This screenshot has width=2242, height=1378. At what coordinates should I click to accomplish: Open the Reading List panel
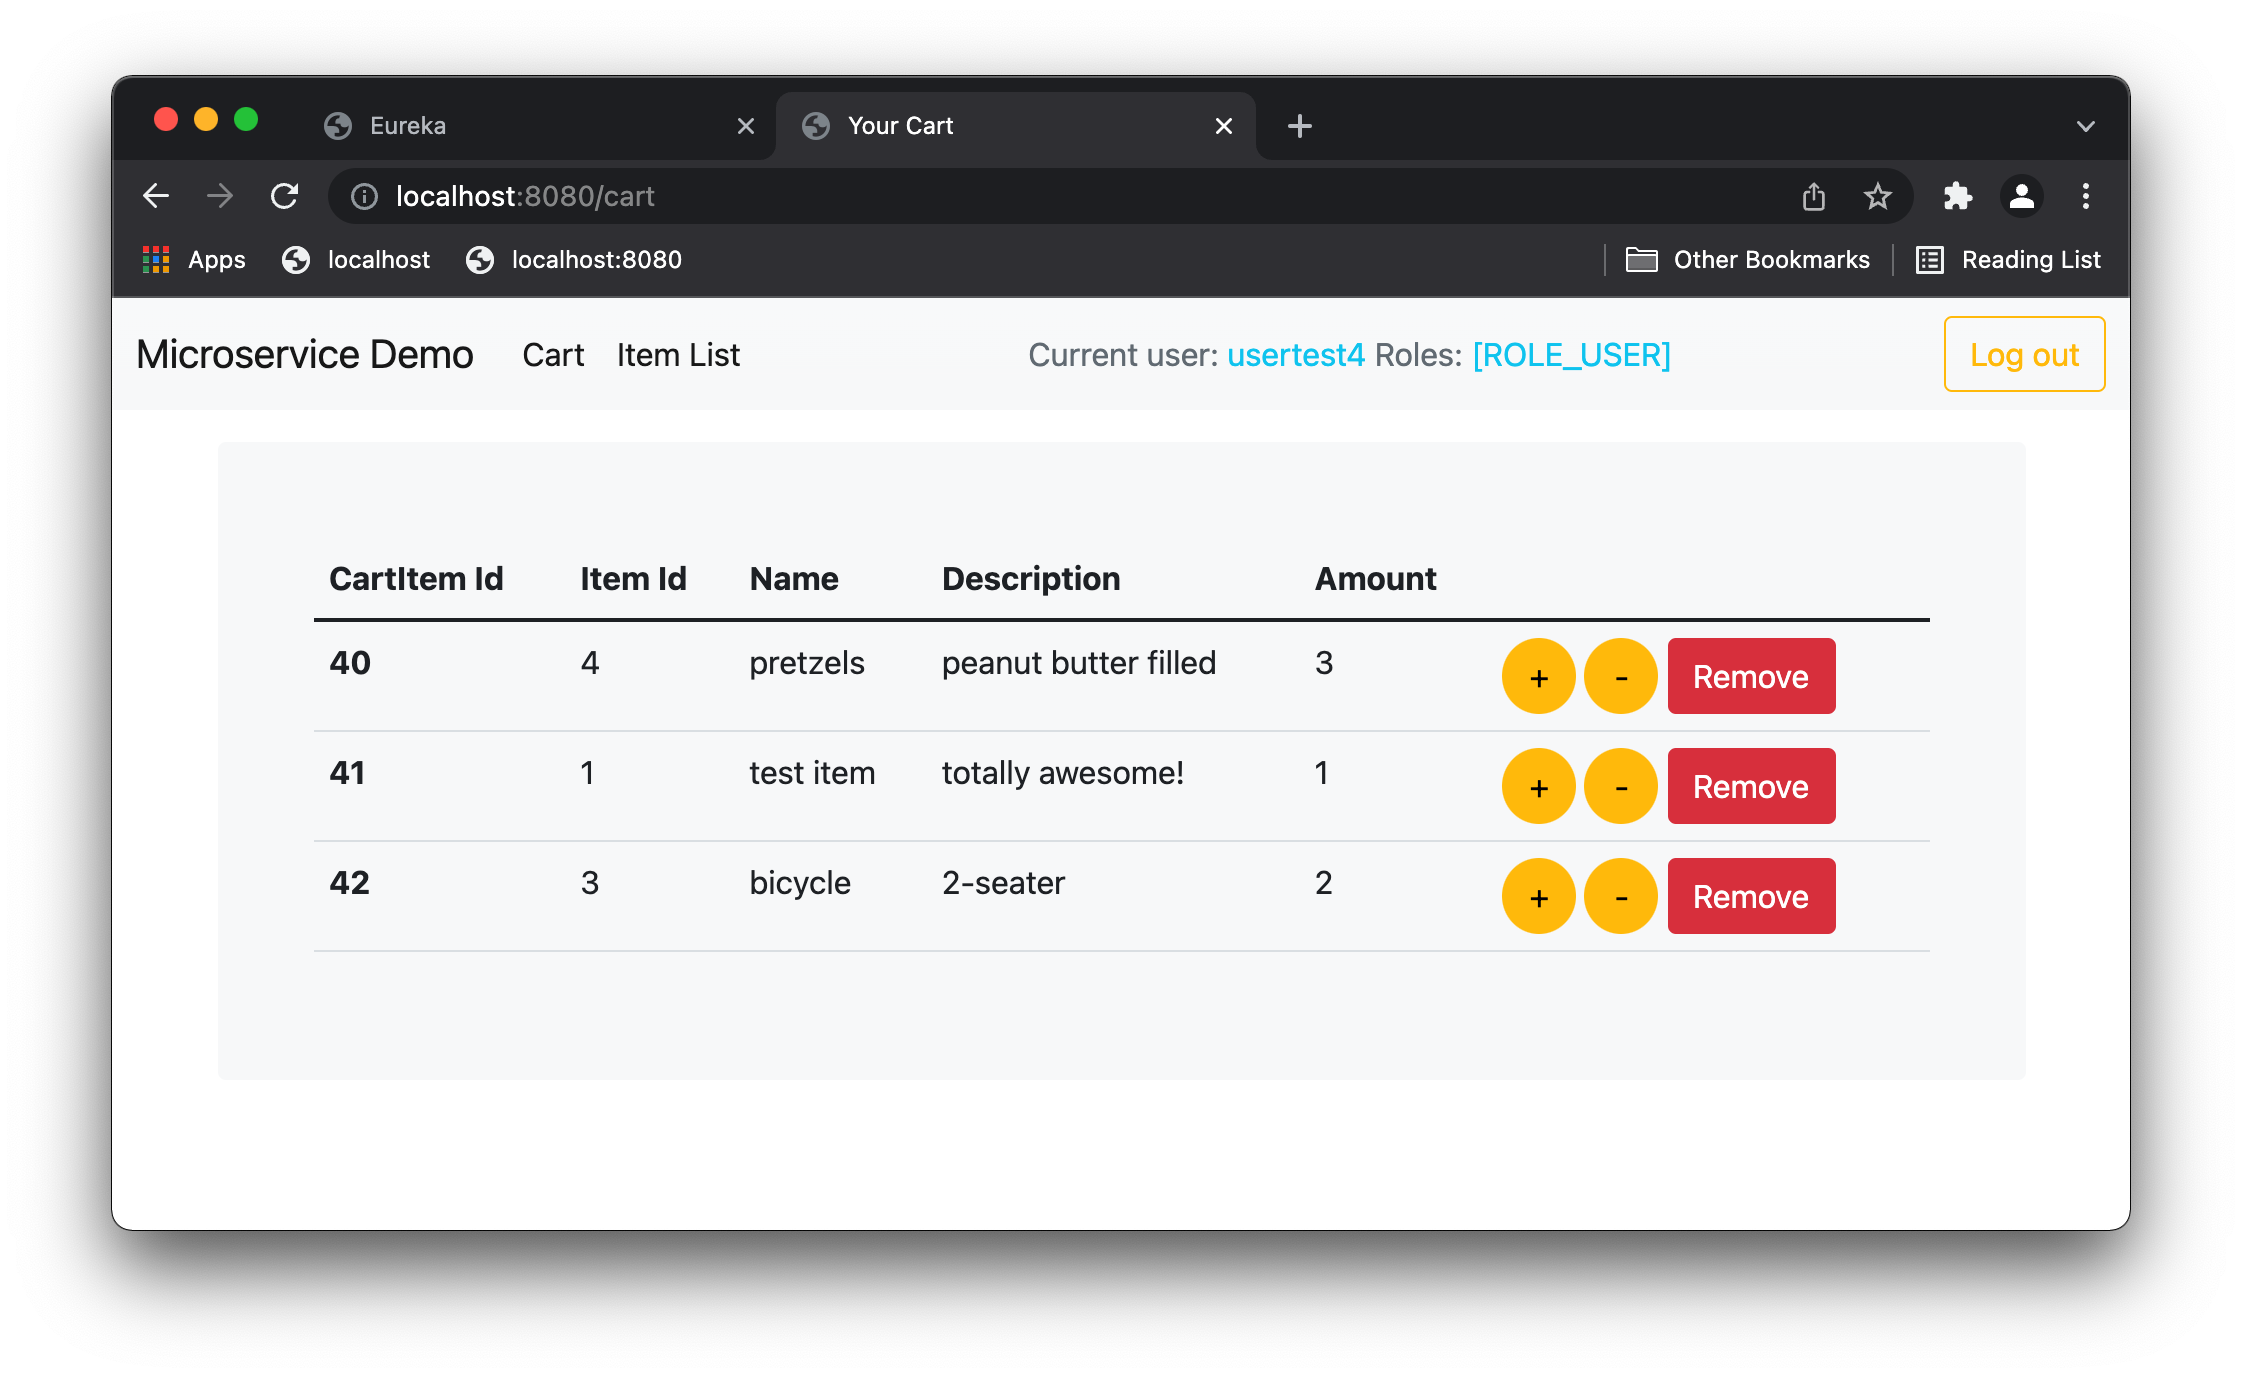pos(2008,260)
